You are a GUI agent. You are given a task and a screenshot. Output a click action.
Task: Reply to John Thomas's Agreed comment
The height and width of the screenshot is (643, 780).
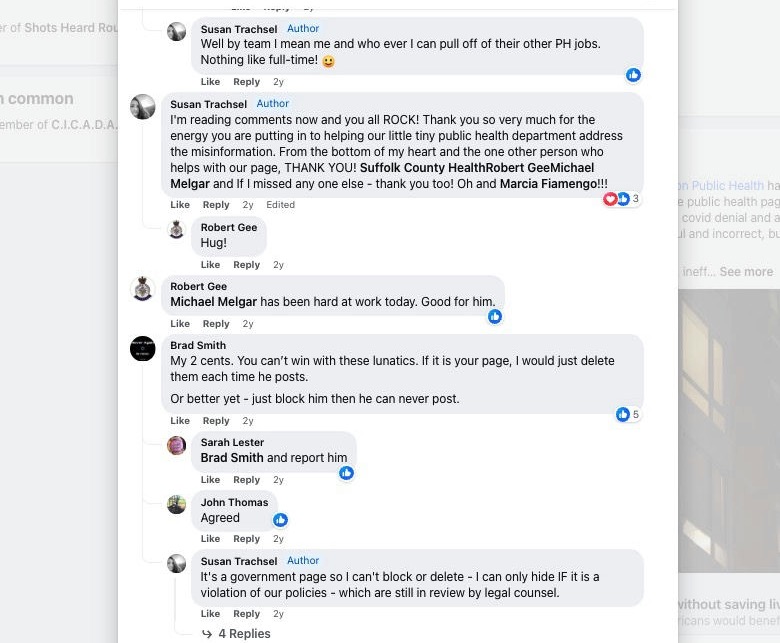(247, 539)
